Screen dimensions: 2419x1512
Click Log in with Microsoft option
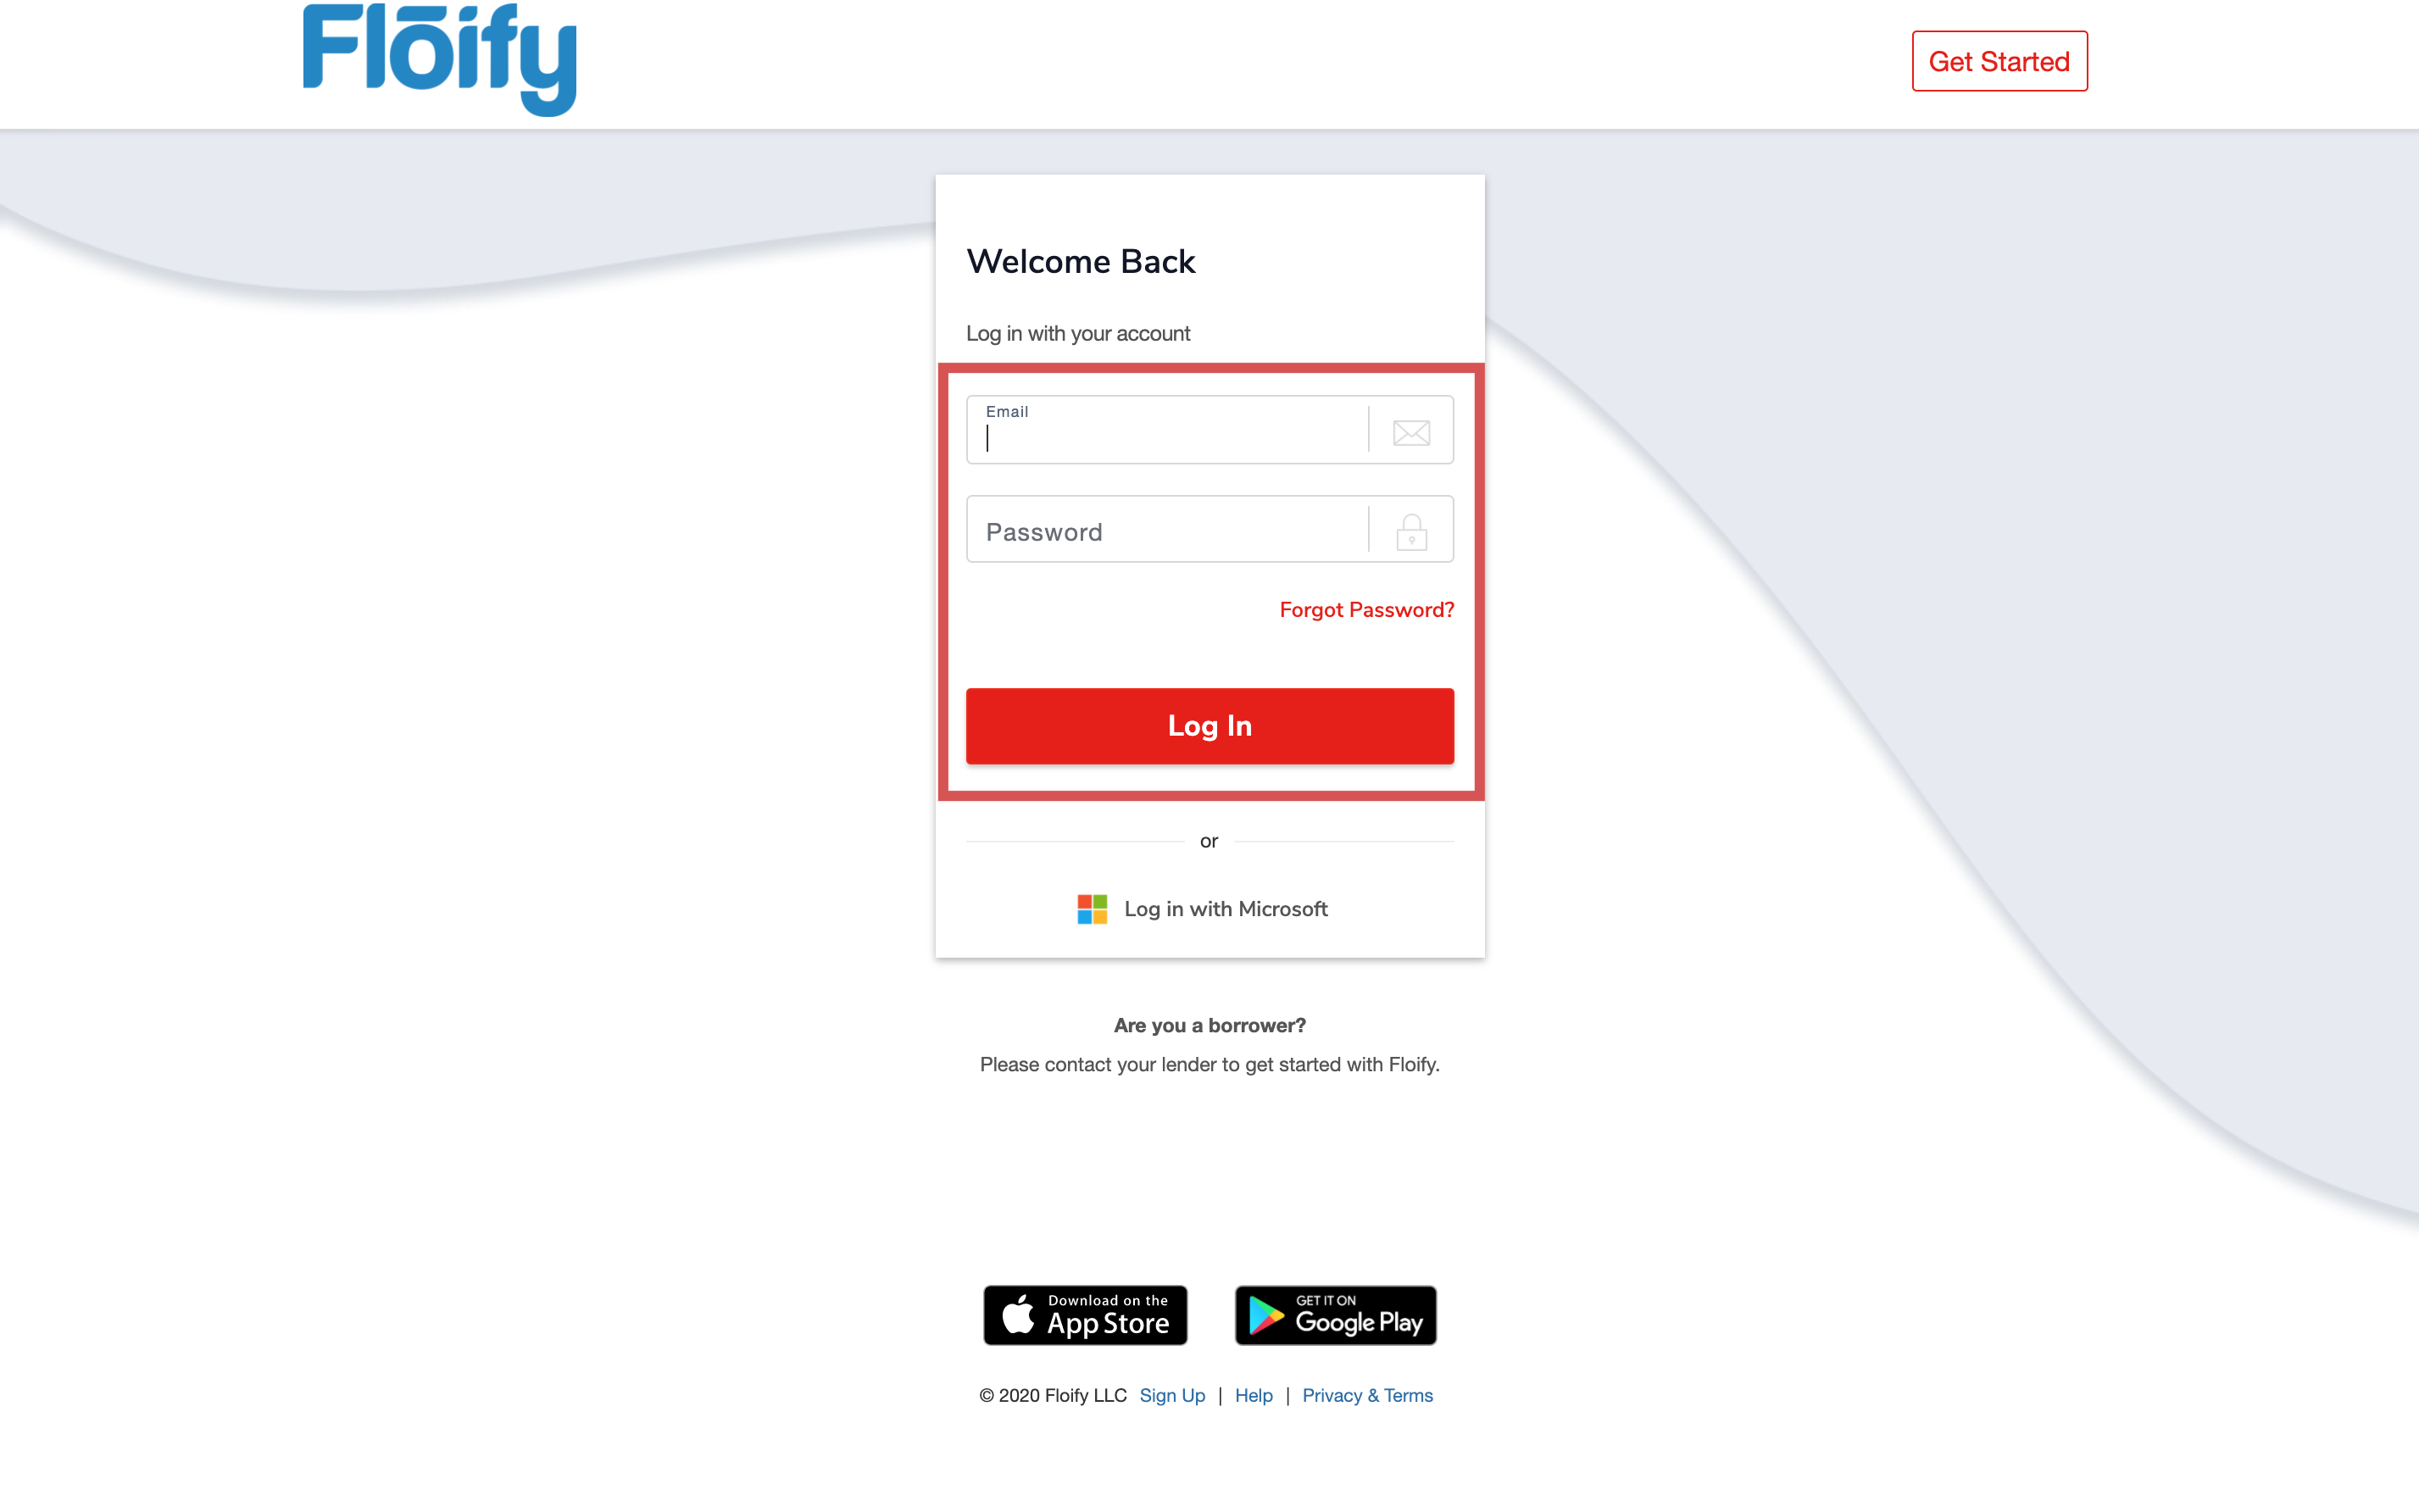[x=1209, y=908]
